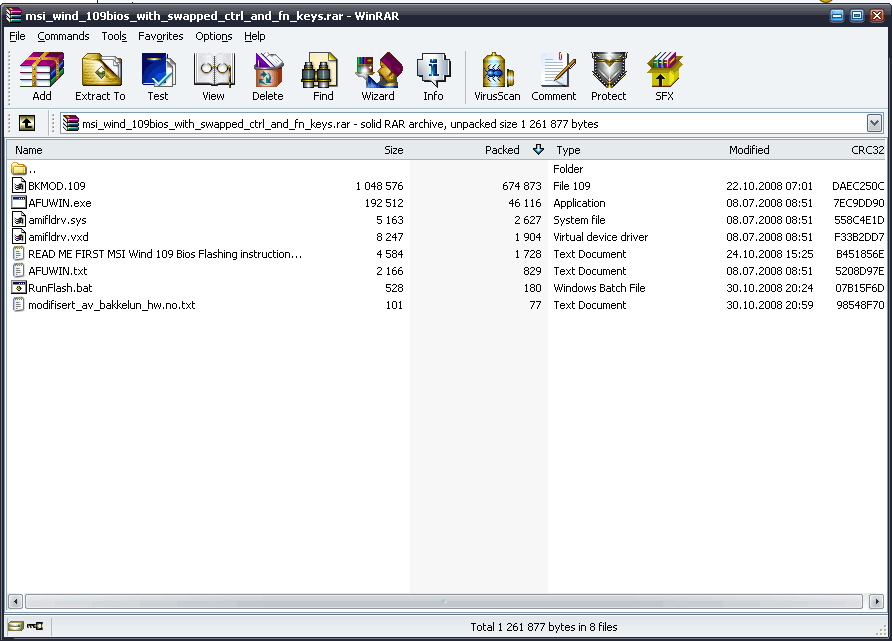Run VirusScan on the archive

(x=497, y=77)
